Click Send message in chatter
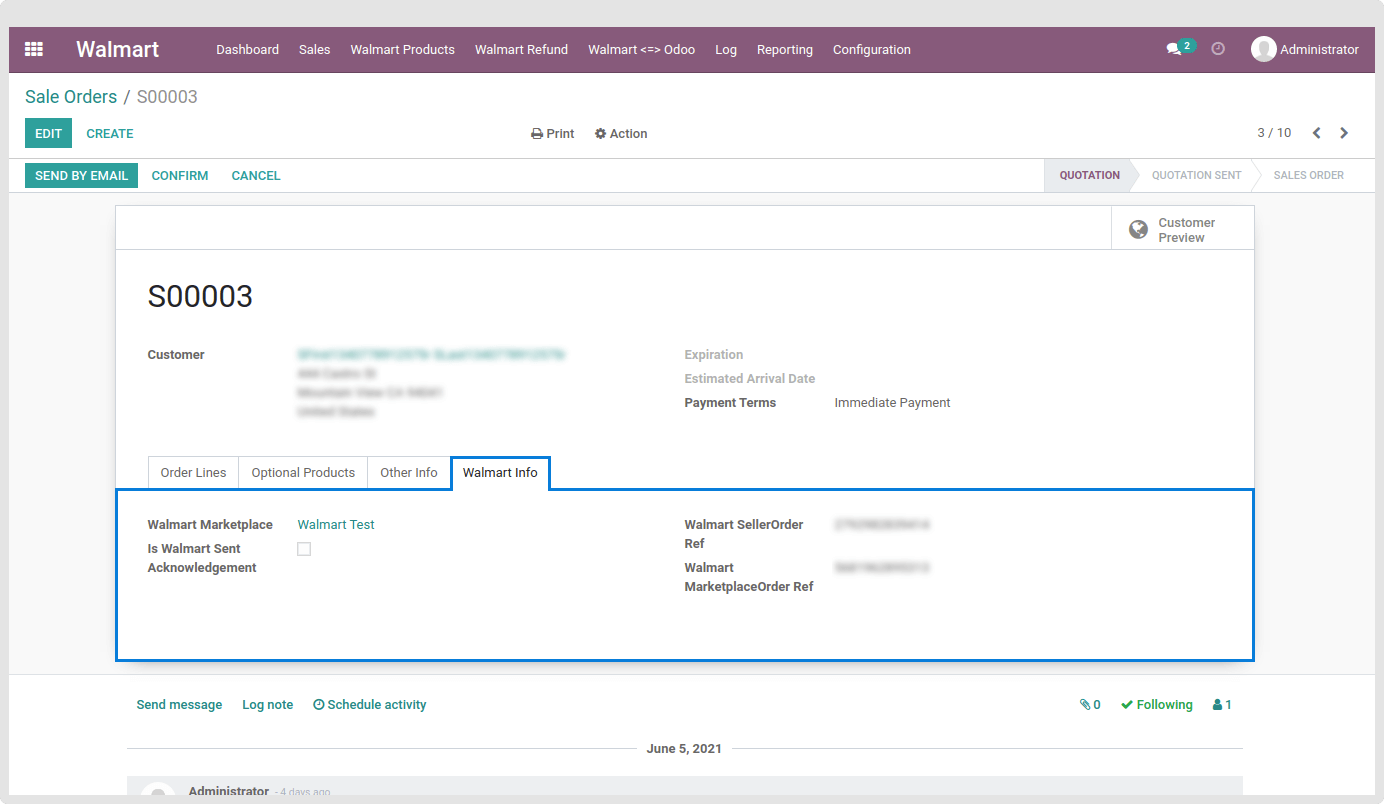The width and height of the screenshot is (1384, 804). (179, 705)
